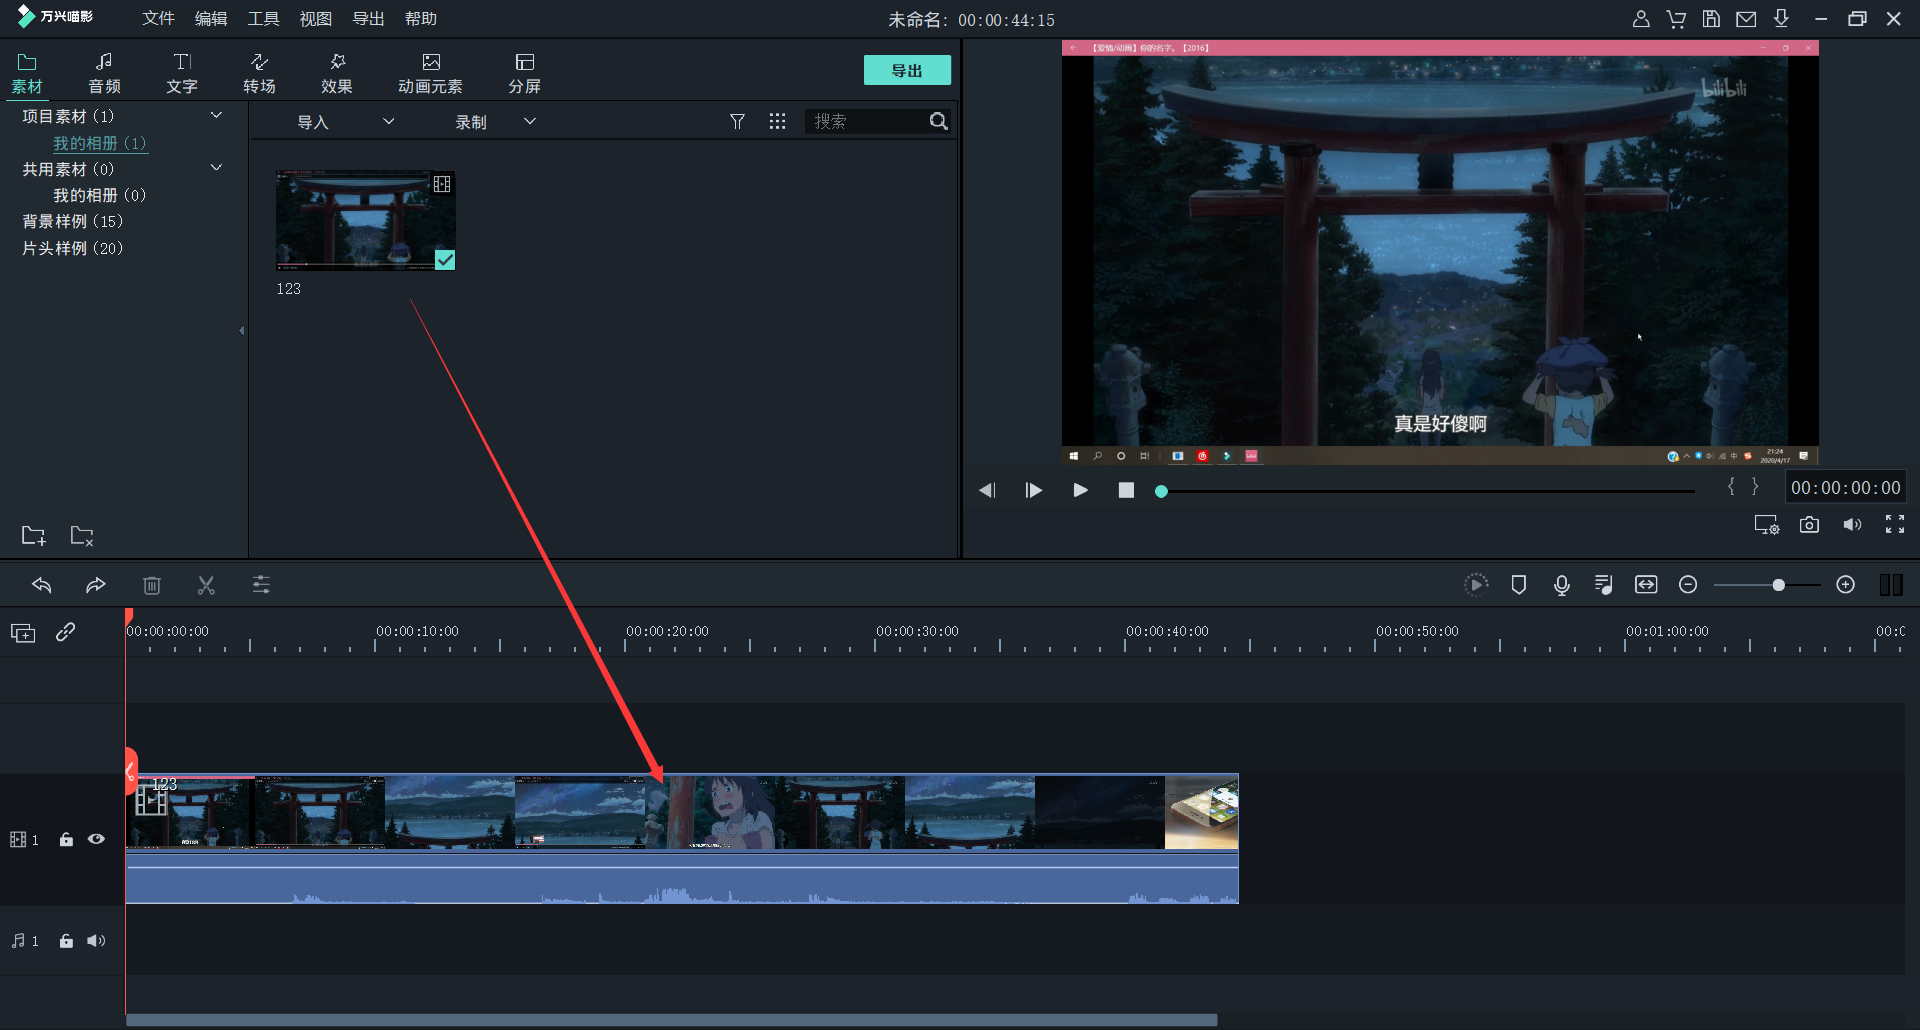
Task: Toggle visibility eye on video track 1
Action: (96, 840)
